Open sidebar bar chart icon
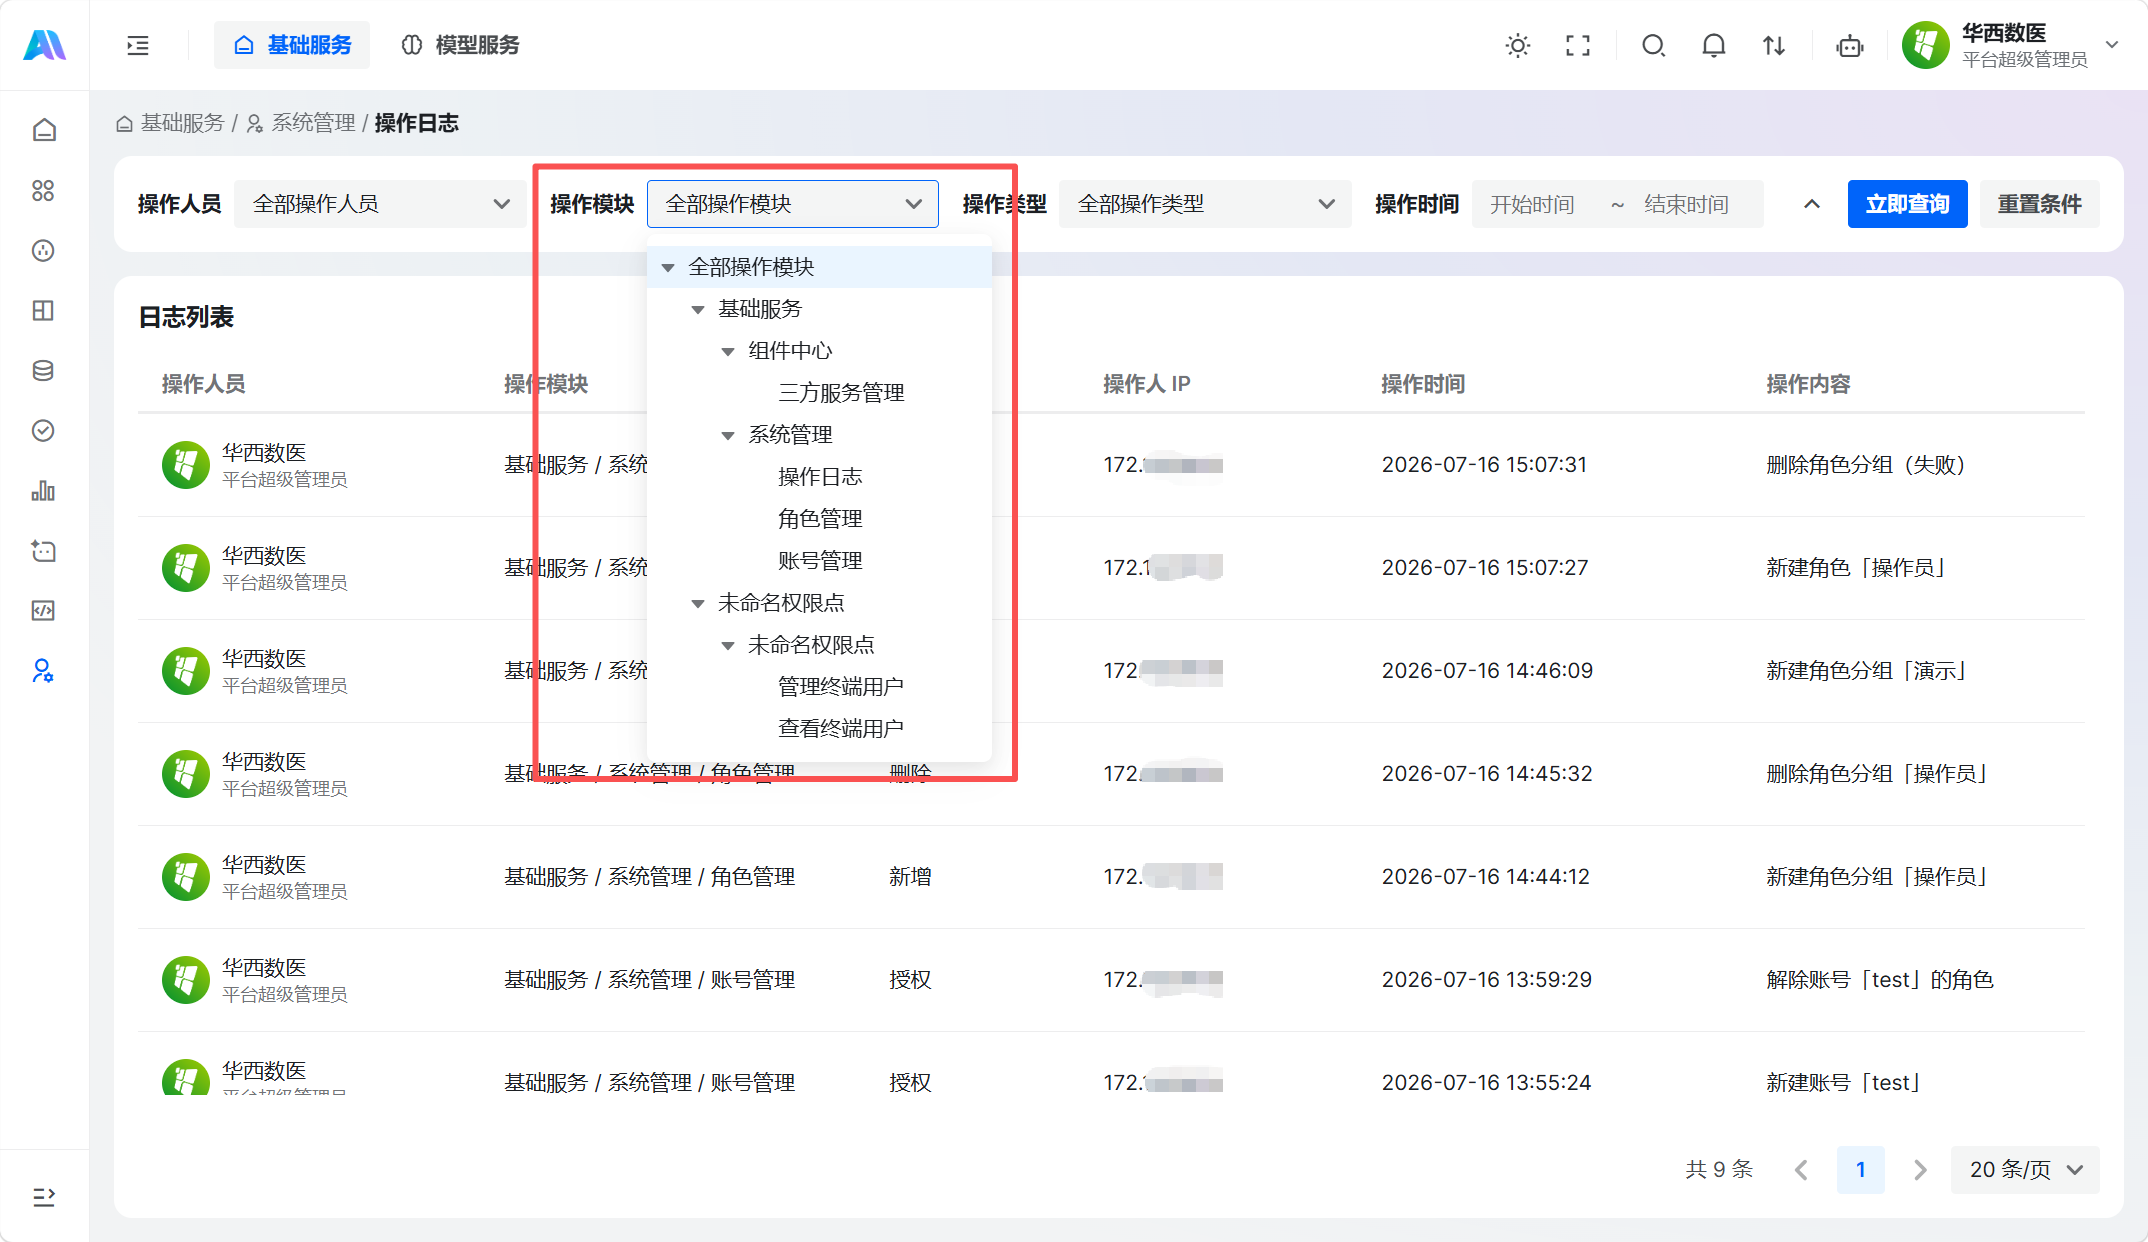The image size is (2148, 1242). [x=43, y=490]
